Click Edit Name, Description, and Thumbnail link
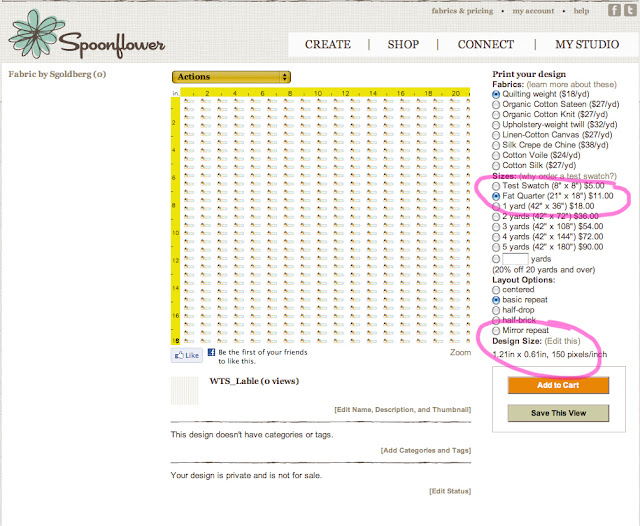 pyautogui.click(x=402, y=410)
